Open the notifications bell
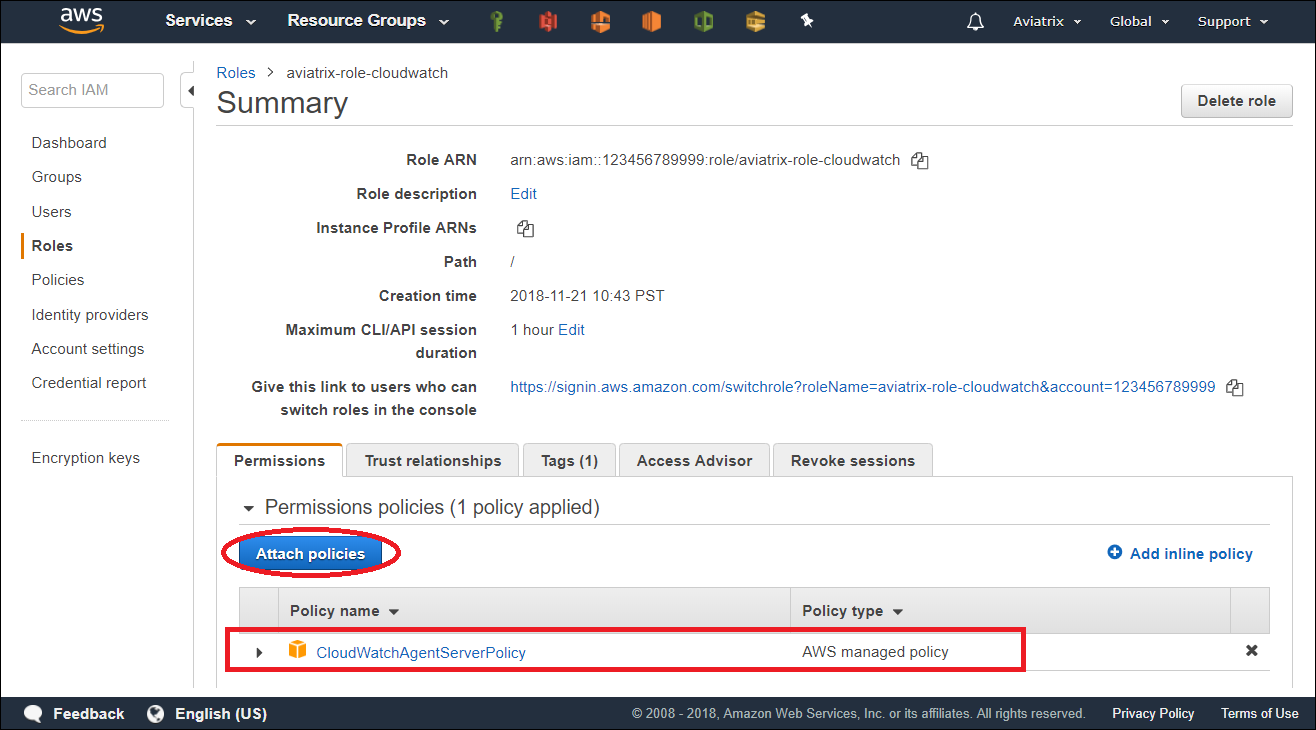 point(975,21)
